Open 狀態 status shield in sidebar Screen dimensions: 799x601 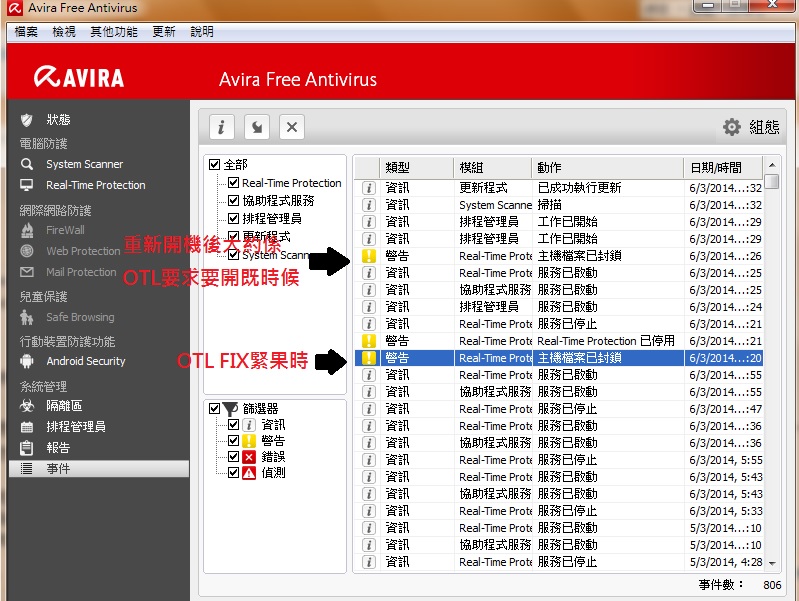26,120
